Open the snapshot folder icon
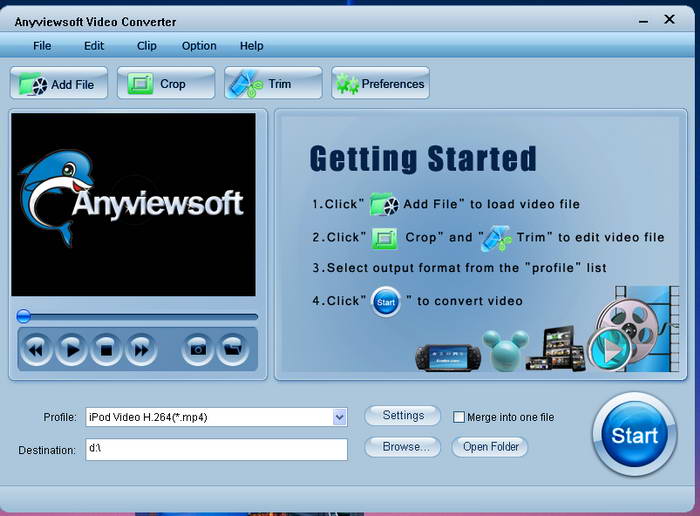Image resolution: width=700 pixels, height=516 pixels. pyautogui.click(x=233, y=349)
